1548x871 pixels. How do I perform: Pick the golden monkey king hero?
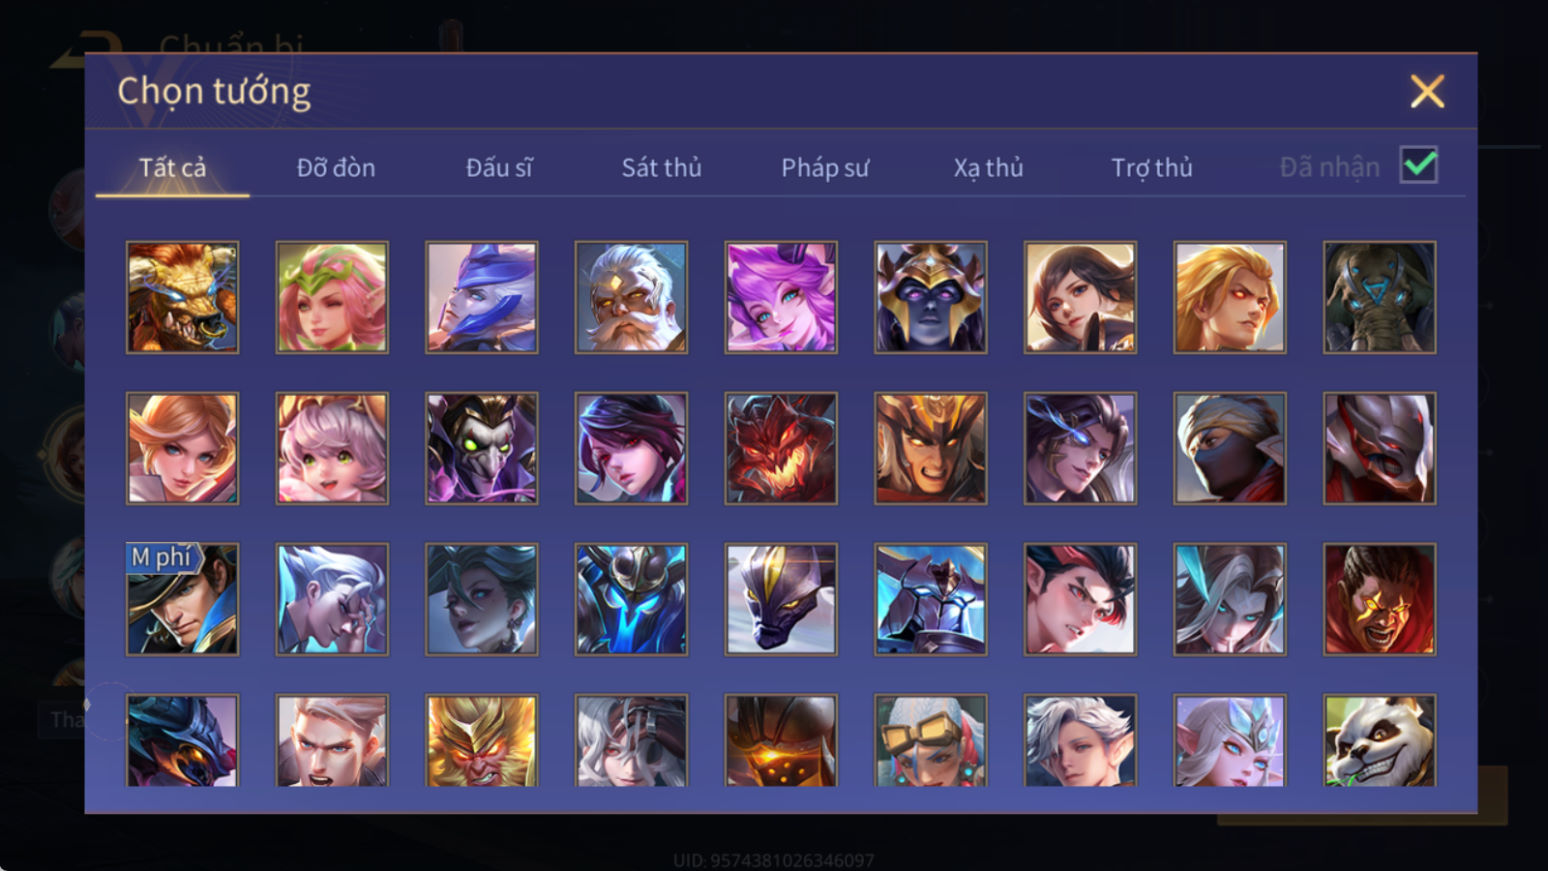click(481, 741)
